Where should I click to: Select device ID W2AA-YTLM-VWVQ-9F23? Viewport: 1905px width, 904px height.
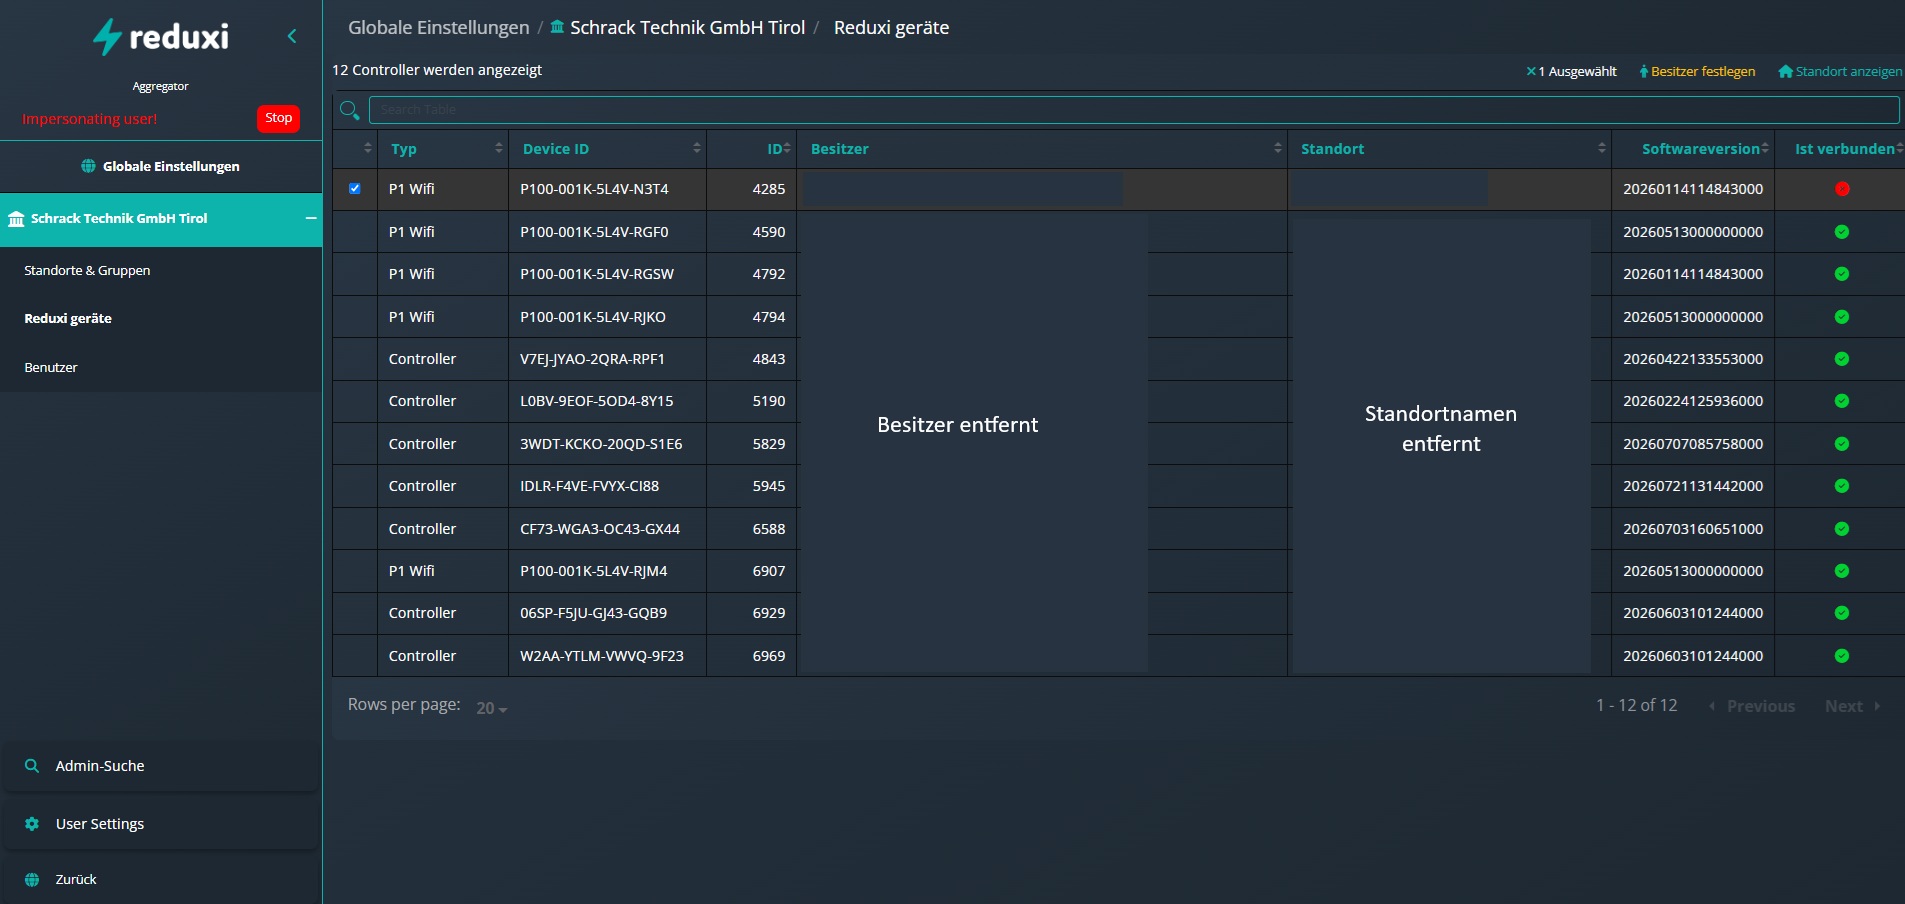click(602, 656)
